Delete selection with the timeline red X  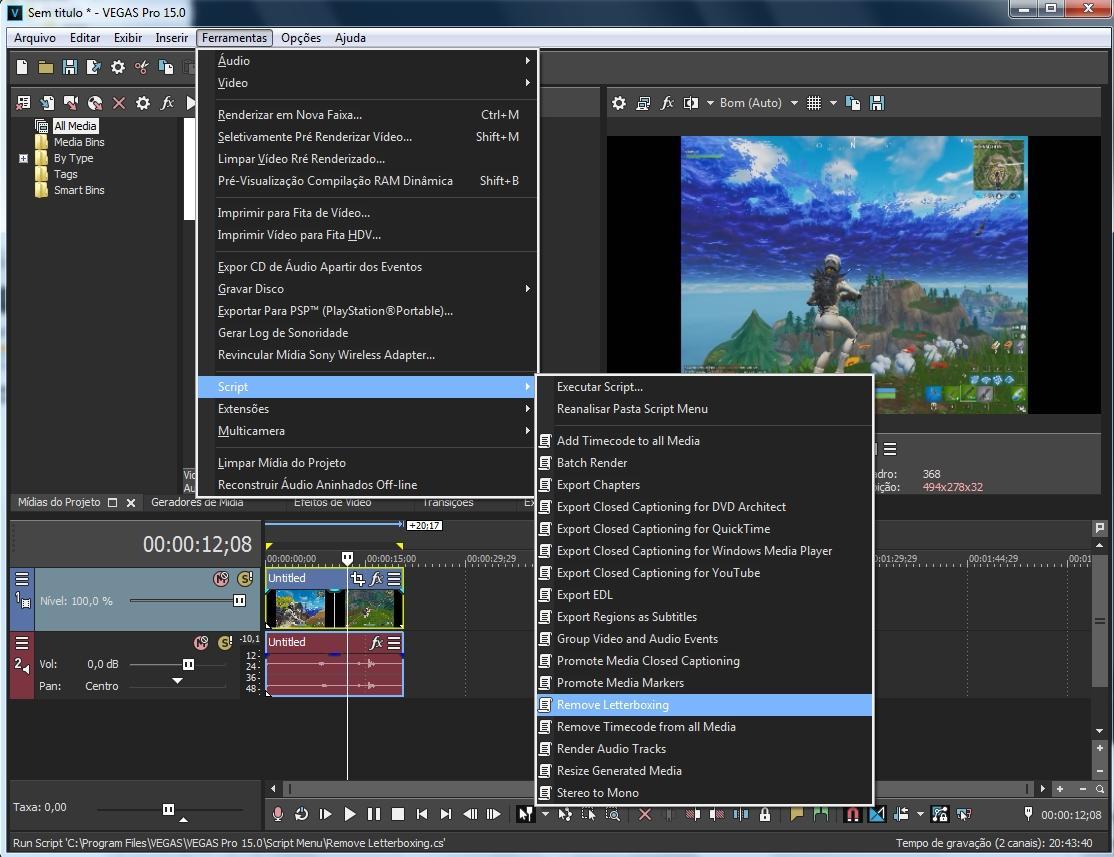click(x=644, y=814)
